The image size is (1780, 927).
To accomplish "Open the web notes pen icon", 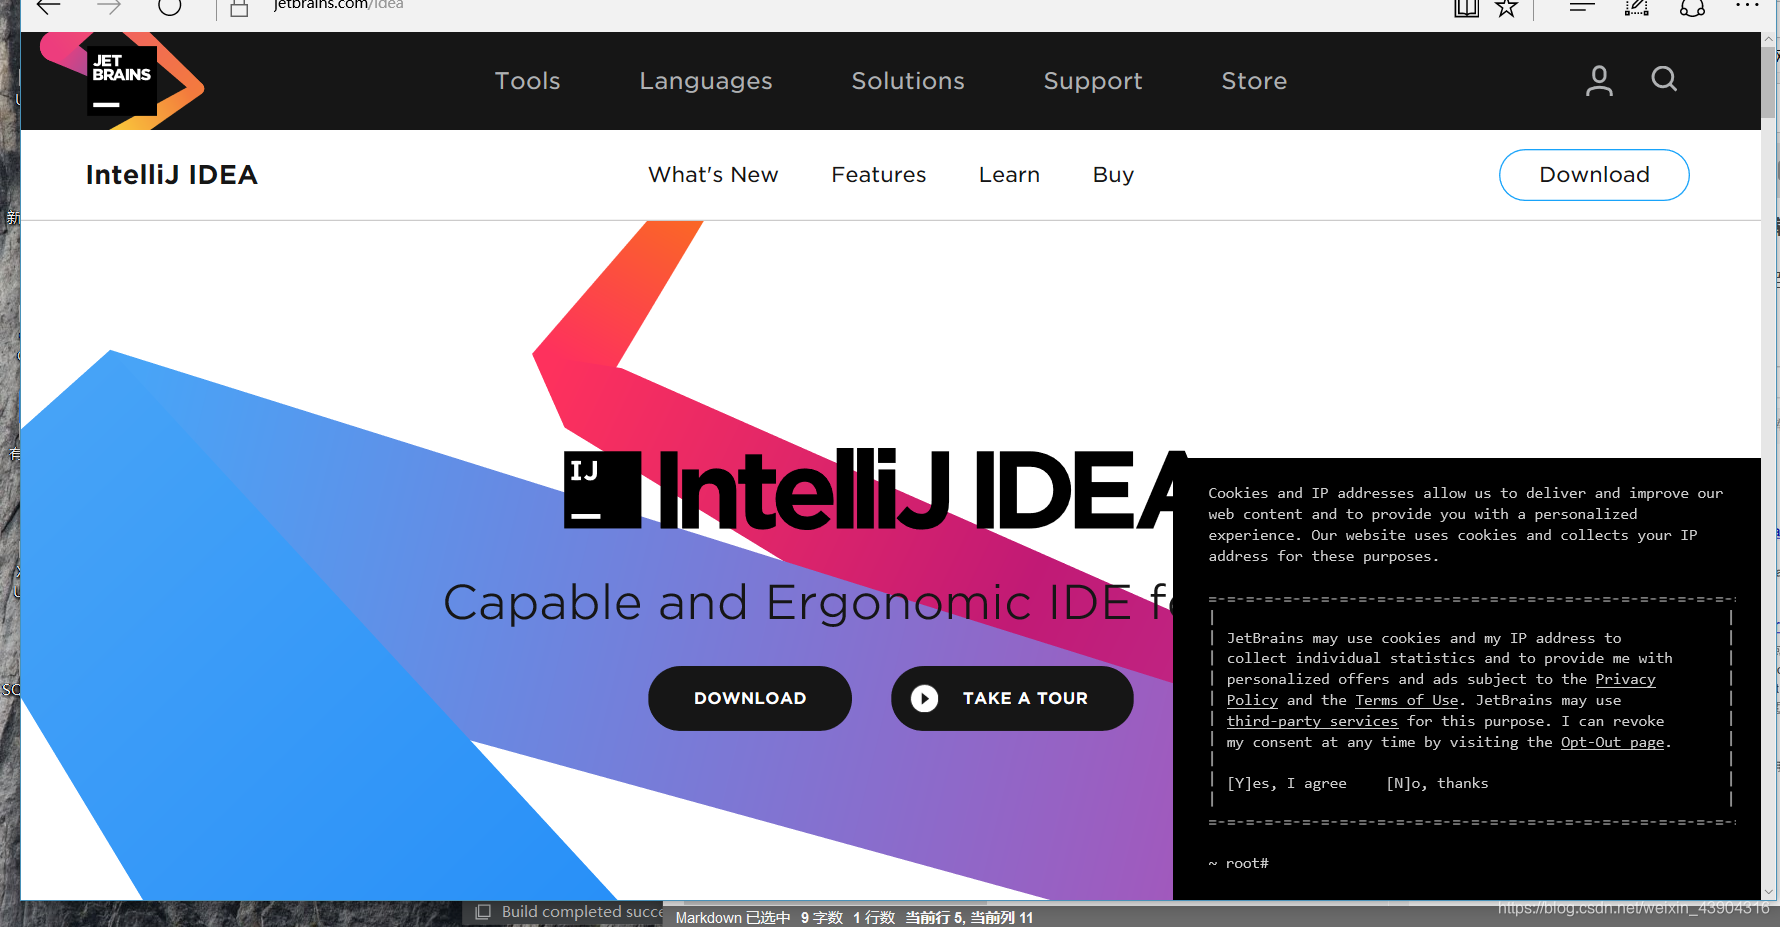I will (x=1637, y=8).
